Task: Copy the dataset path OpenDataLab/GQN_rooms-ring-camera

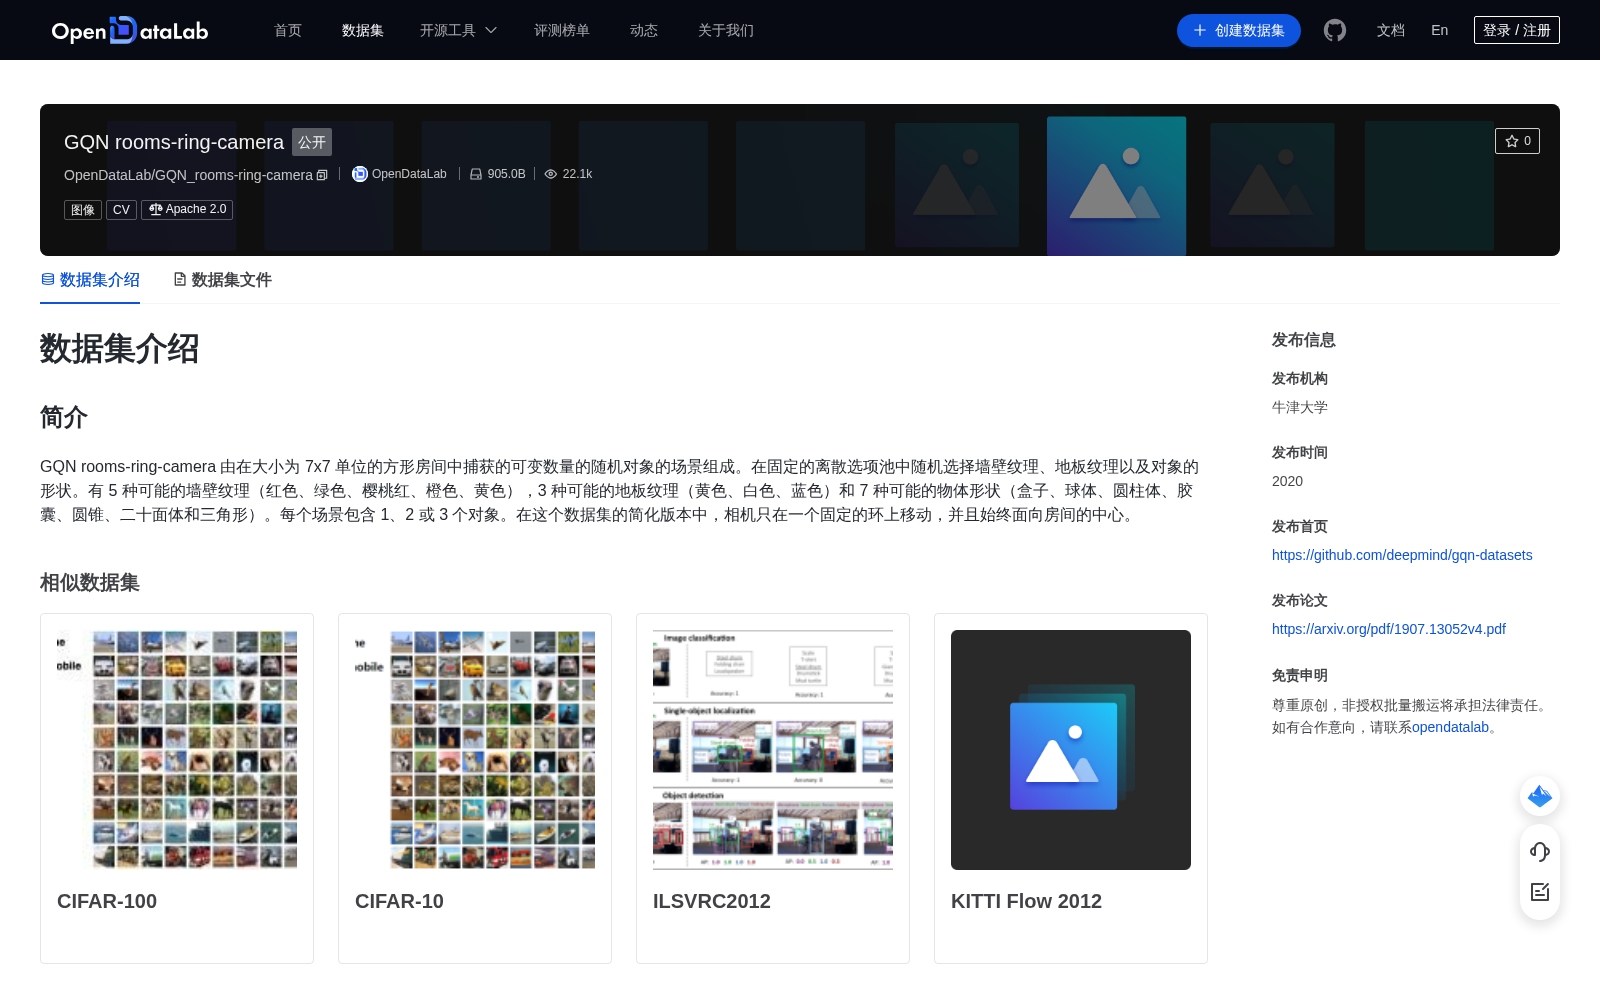Action: point(322,175)
